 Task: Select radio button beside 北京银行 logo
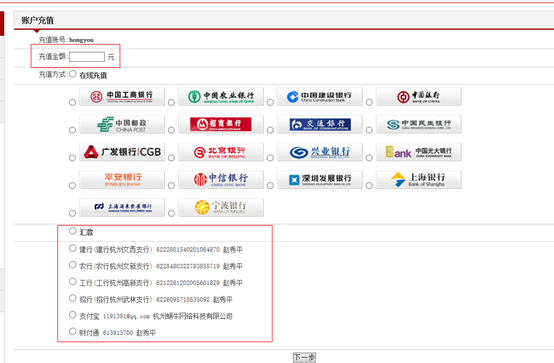(171, 158)
